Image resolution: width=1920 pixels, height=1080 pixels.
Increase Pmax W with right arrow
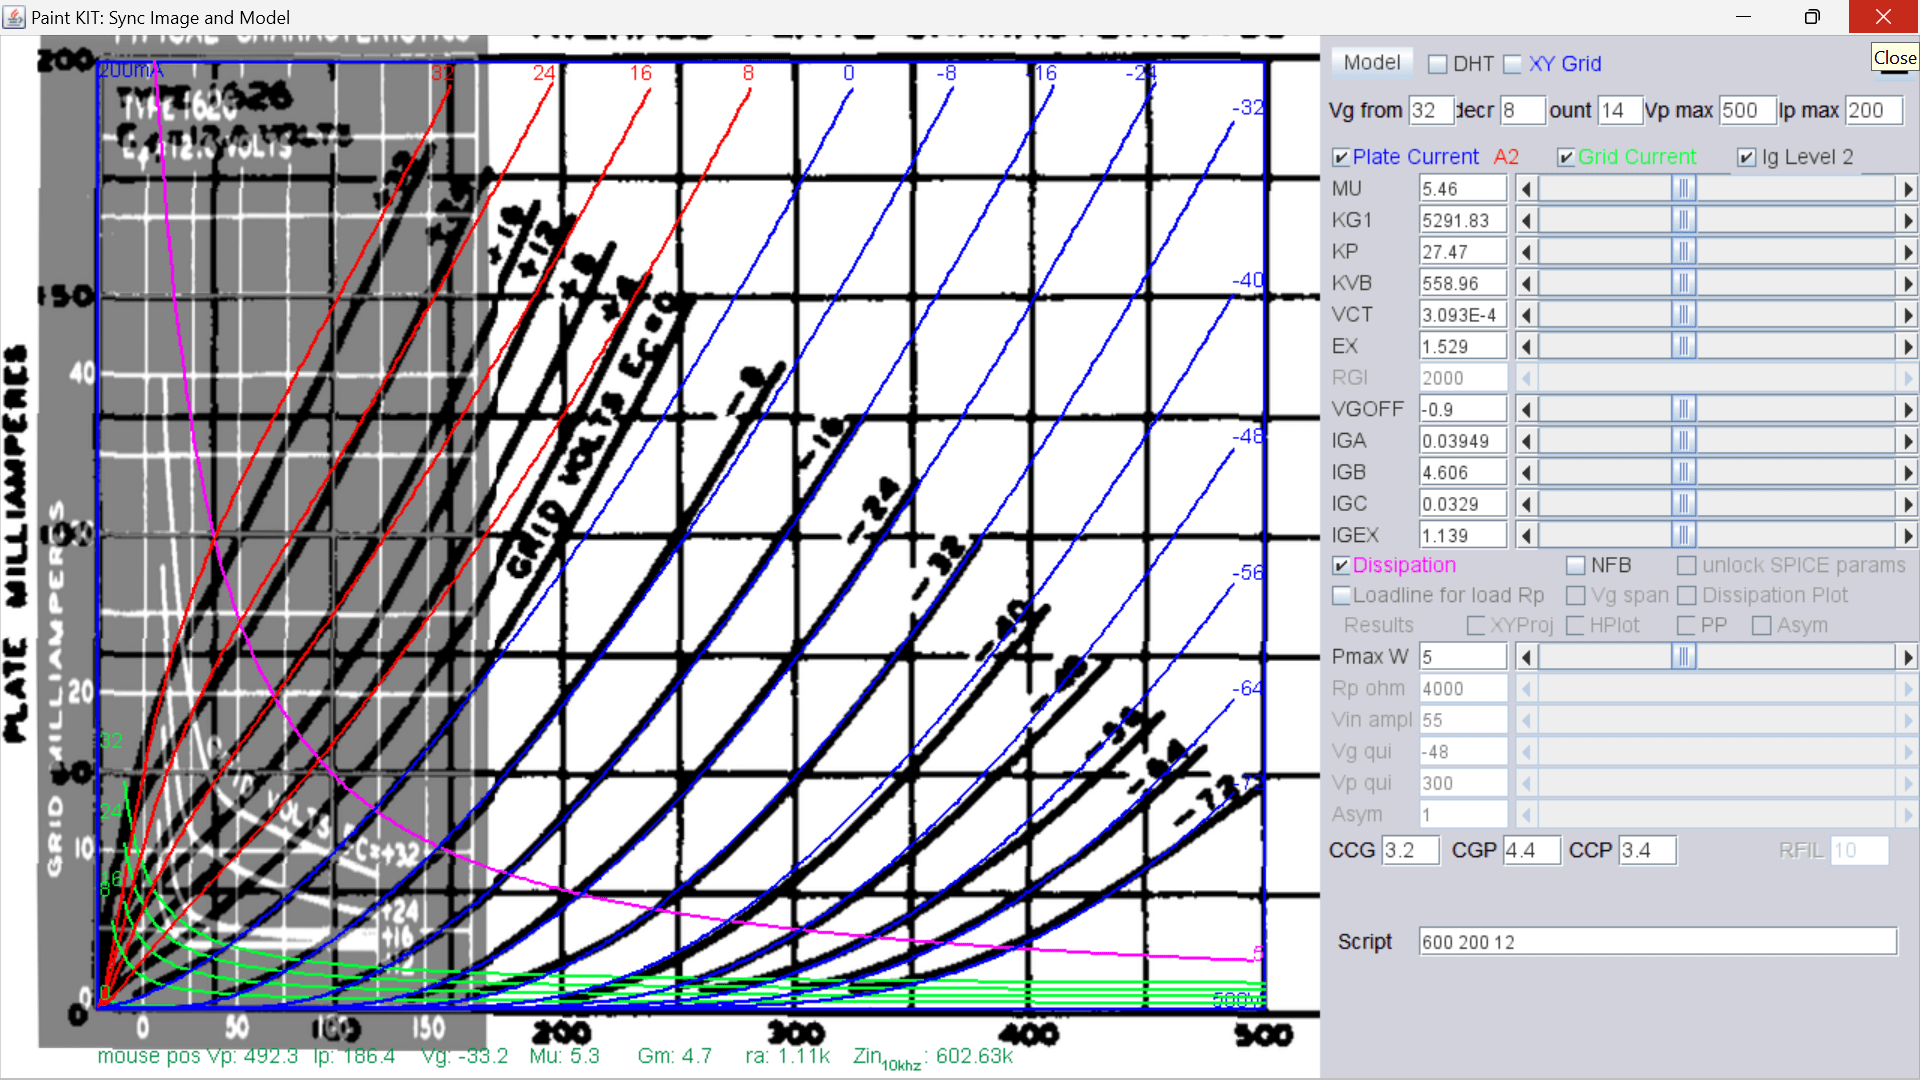click(1907, 657)
